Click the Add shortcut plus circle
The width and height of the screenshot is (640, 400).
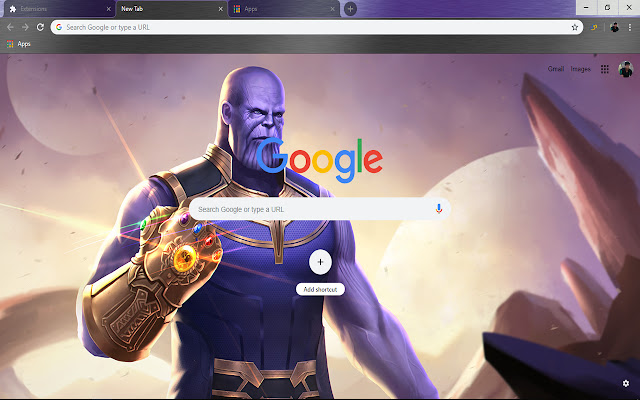[320, 262]
